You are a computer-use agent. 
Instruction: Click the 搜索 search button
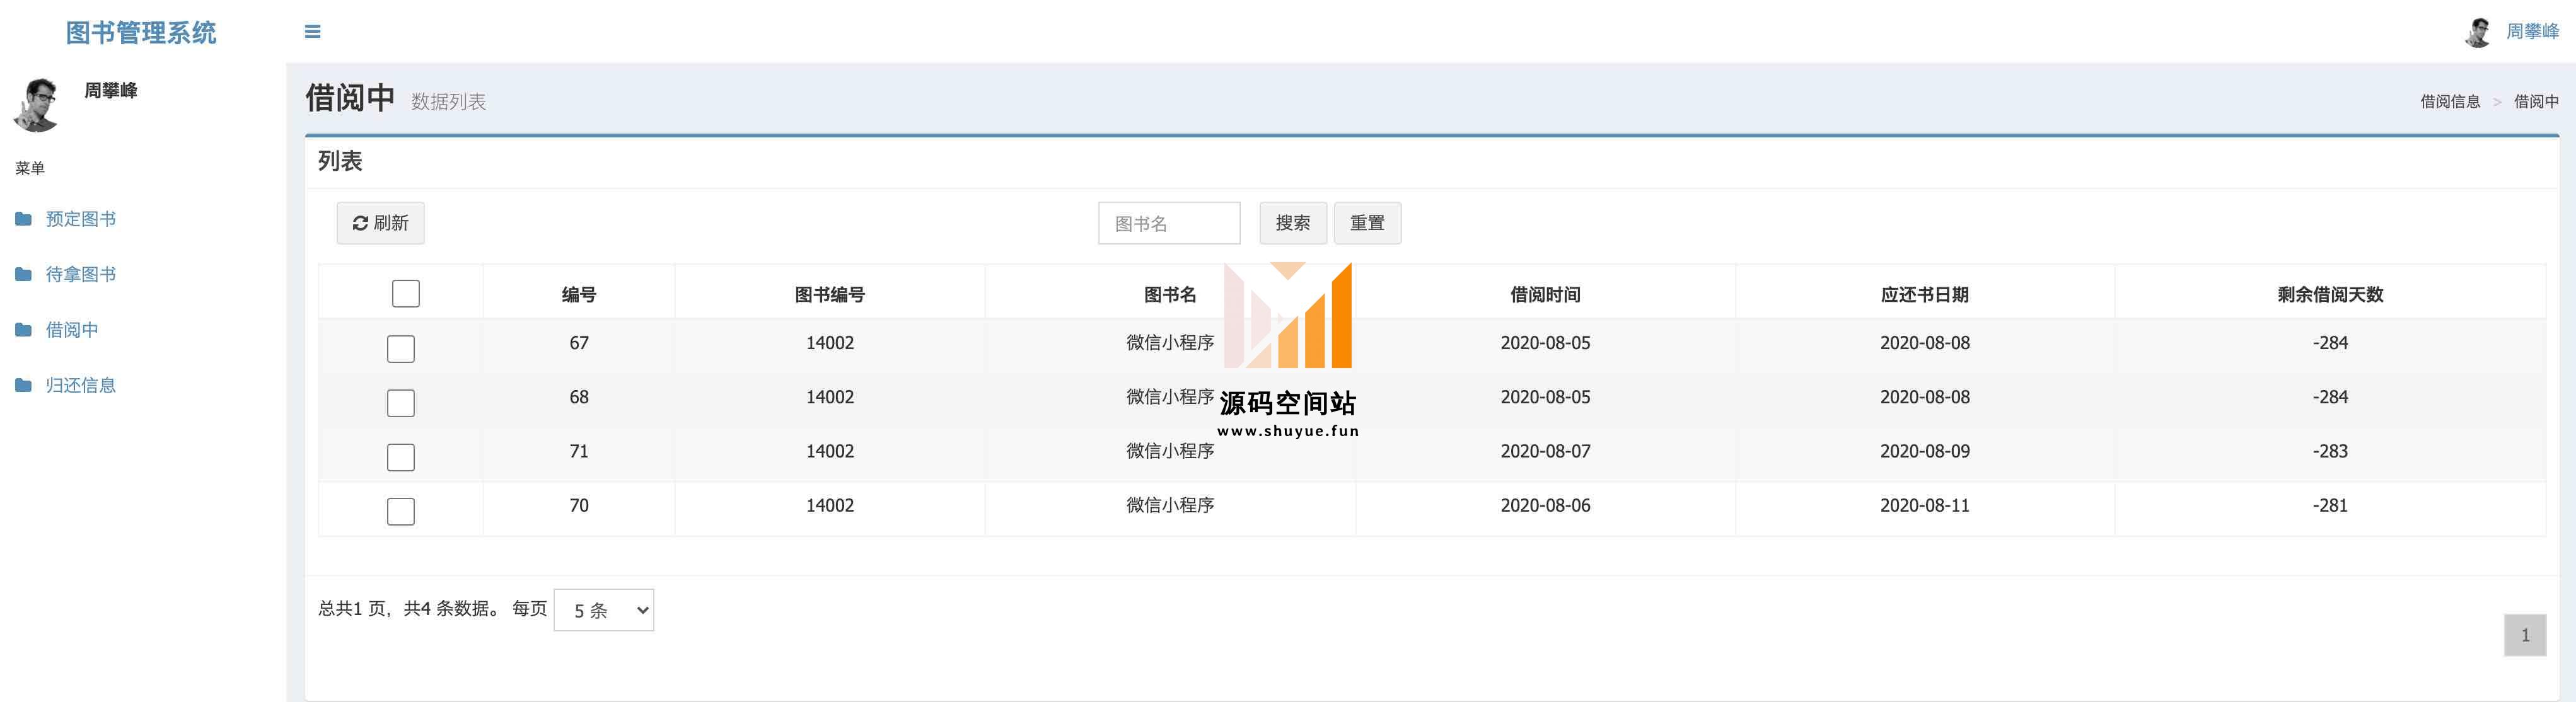click(x=1293, y=223)
